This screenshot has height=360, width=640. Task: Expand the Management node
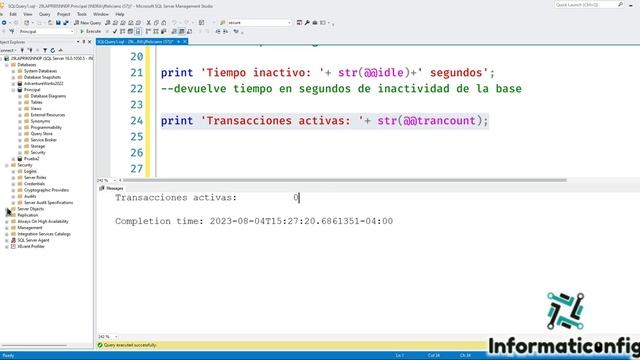click(7, 228)
